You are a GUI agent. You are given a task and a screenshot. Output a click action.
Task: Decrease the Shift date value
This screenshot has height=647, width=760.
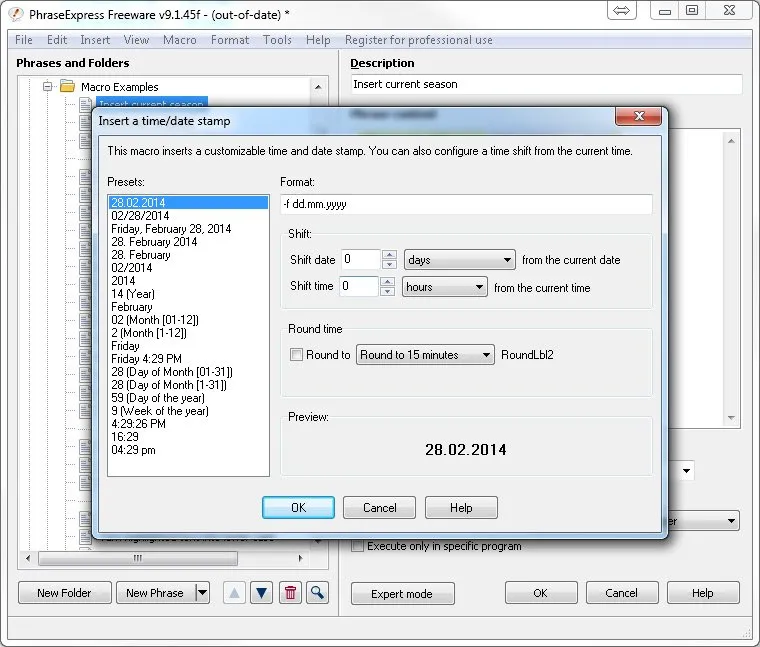point(389,265)
